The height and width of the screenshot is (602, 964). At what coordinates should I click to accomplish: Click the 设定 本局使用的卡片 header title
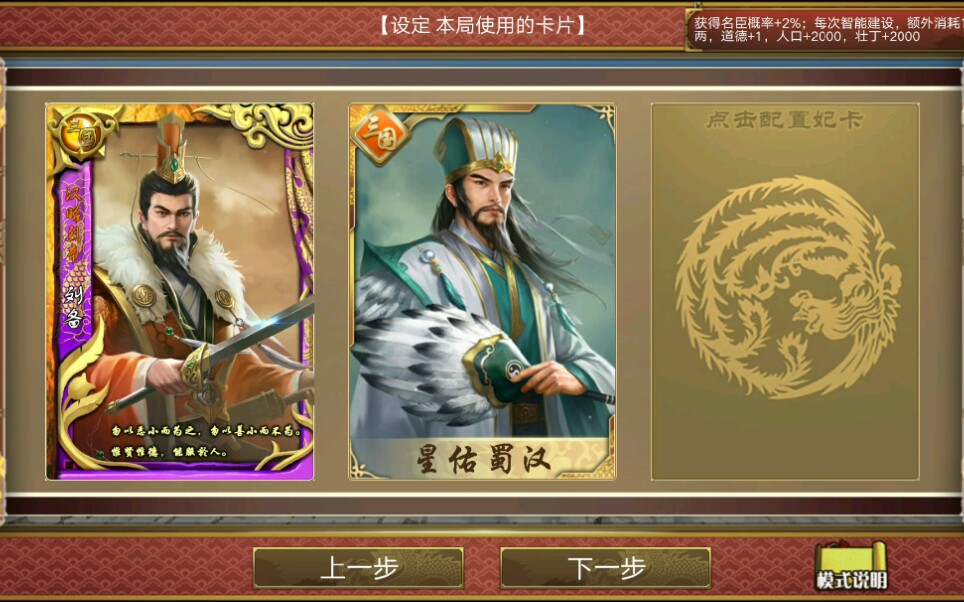coord(482,26)
